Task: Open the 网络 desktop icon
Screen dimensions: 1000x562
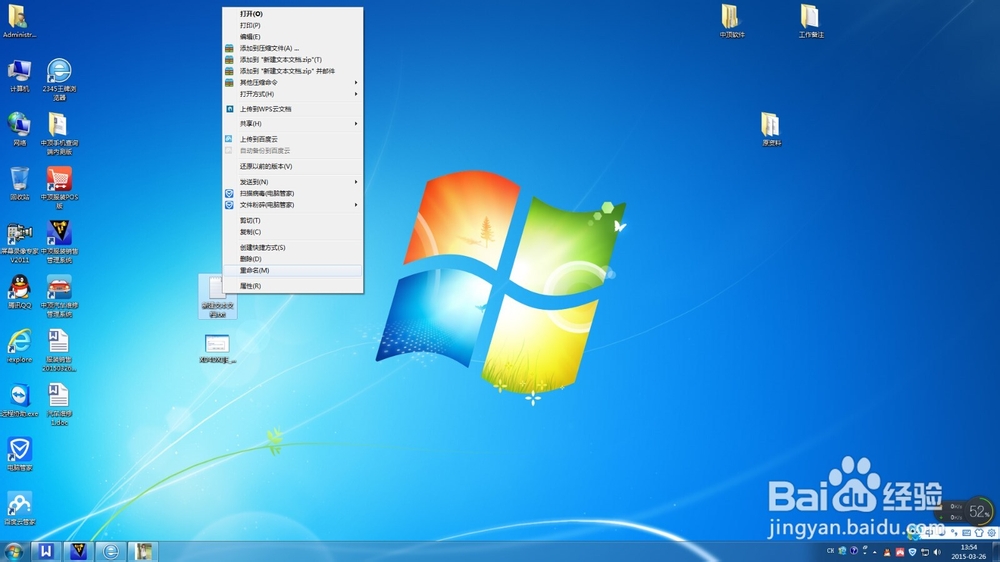Action: pos(19,129)
